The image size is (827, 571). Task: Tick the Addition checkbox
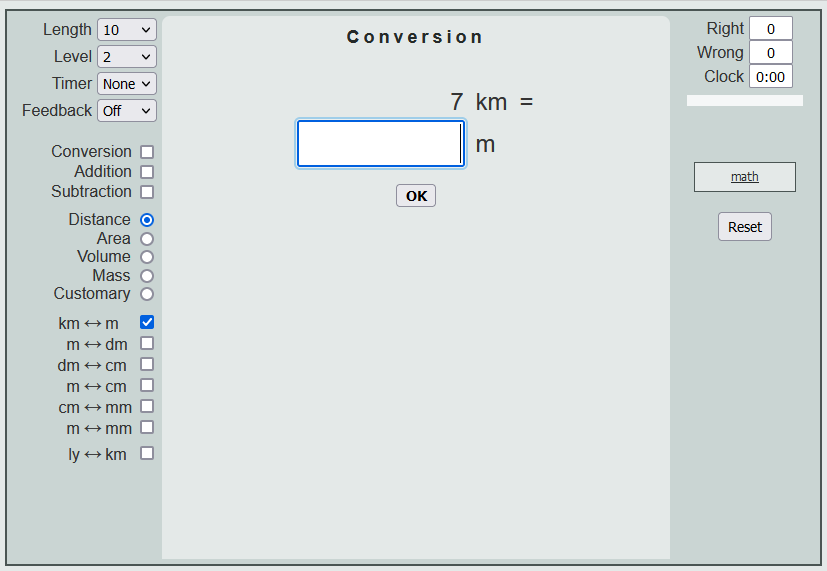[147, 172]
